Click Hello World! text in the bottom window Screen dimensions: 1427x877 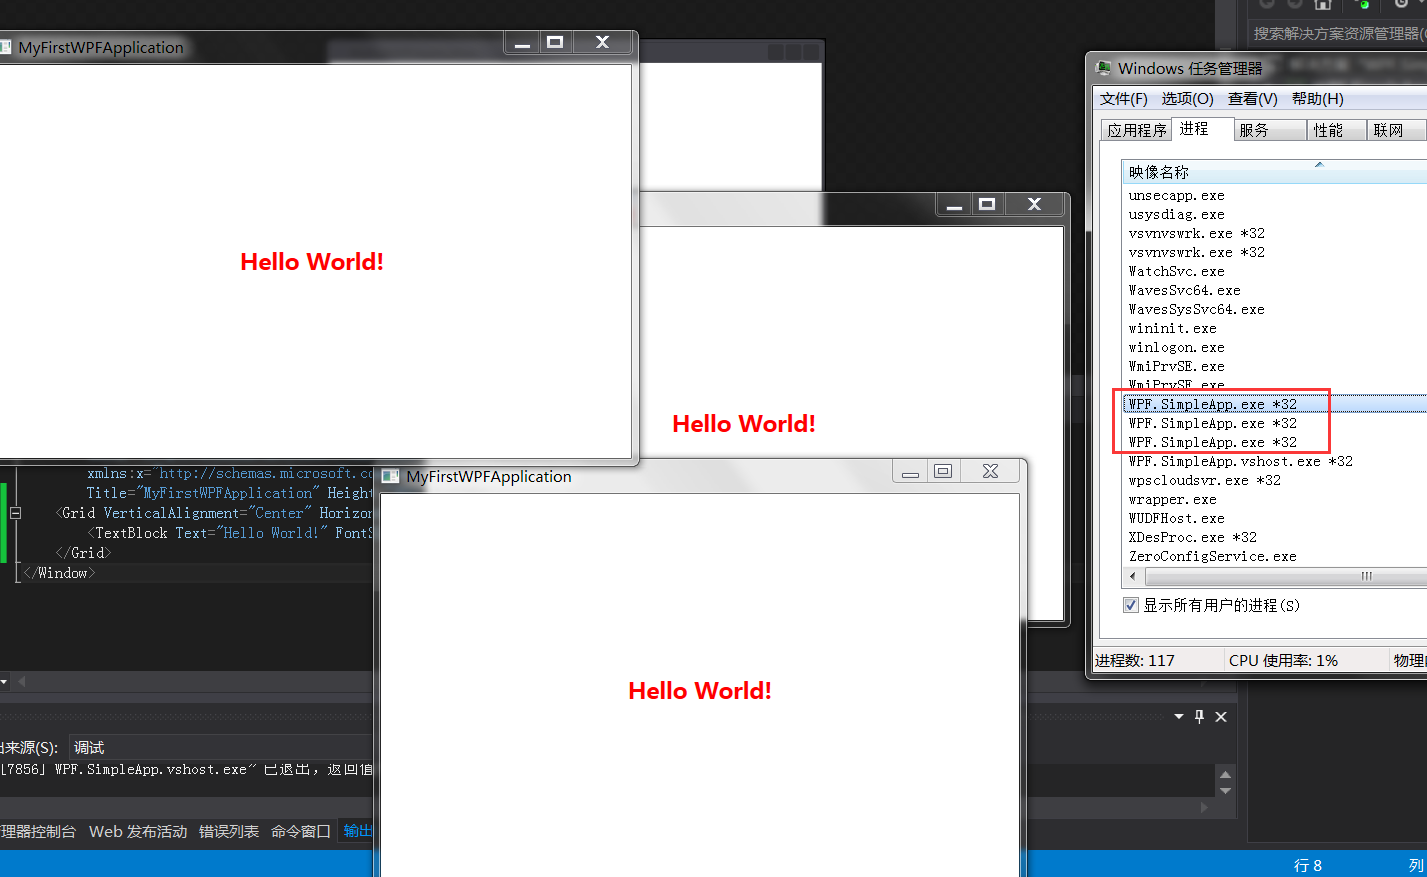click(x=699, y=690)
